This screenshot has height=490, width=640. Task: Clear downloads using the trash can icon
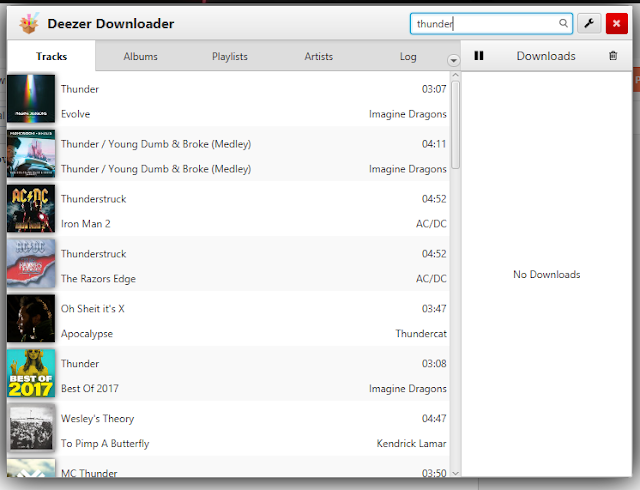613,56
